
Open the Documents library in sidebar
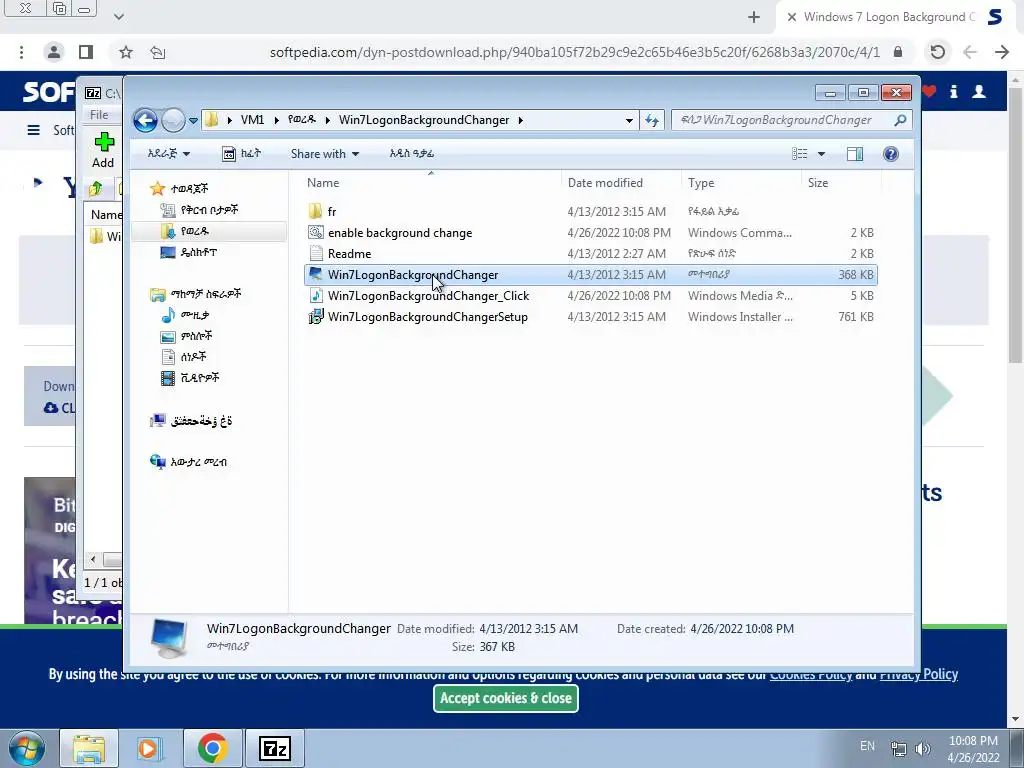point(184,357)
